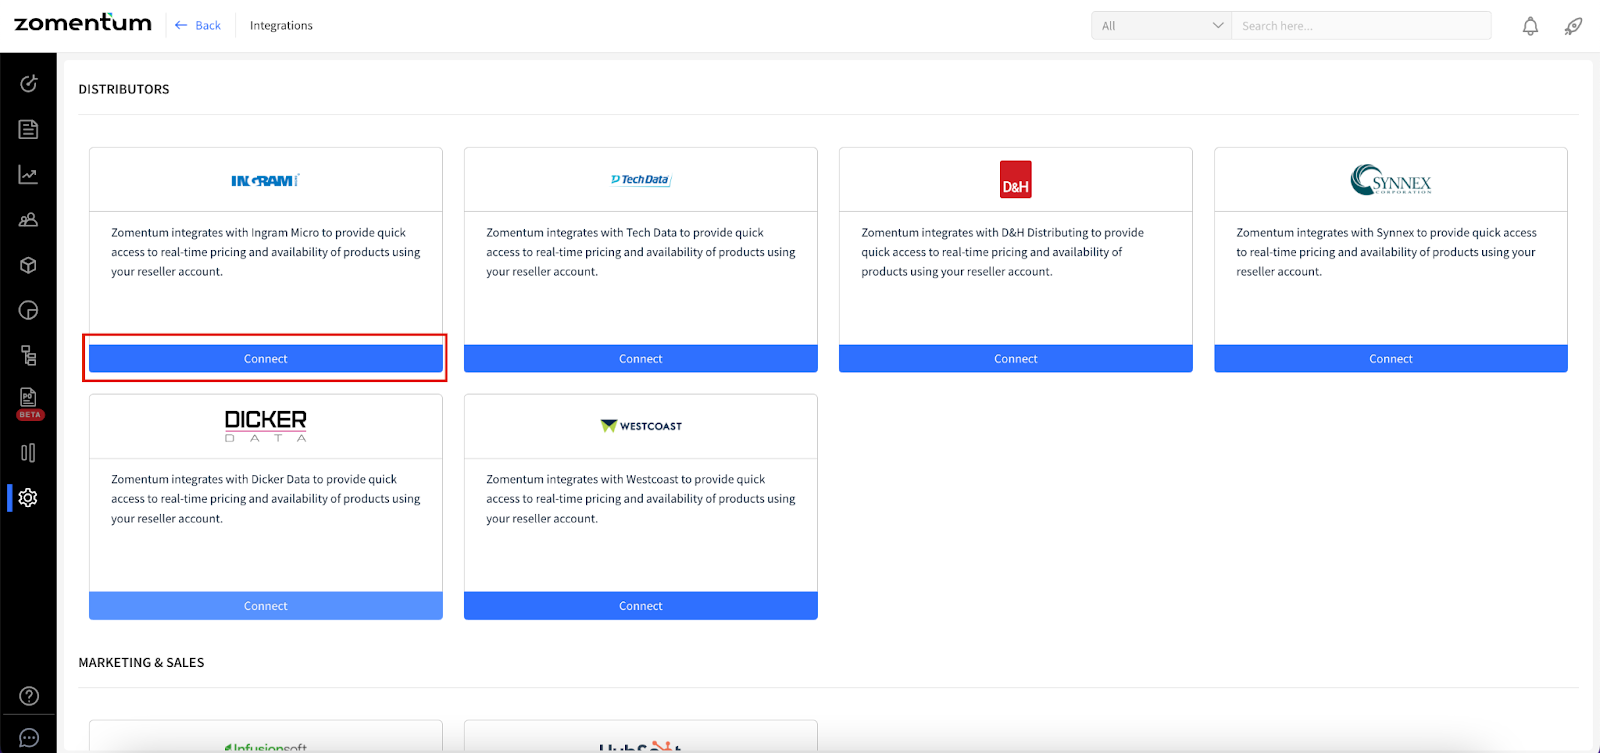Focus the Search here field
Image resolution: width=1600 pixels, height=753 pixels.
pyautogui.click(x=1361, y=26)
